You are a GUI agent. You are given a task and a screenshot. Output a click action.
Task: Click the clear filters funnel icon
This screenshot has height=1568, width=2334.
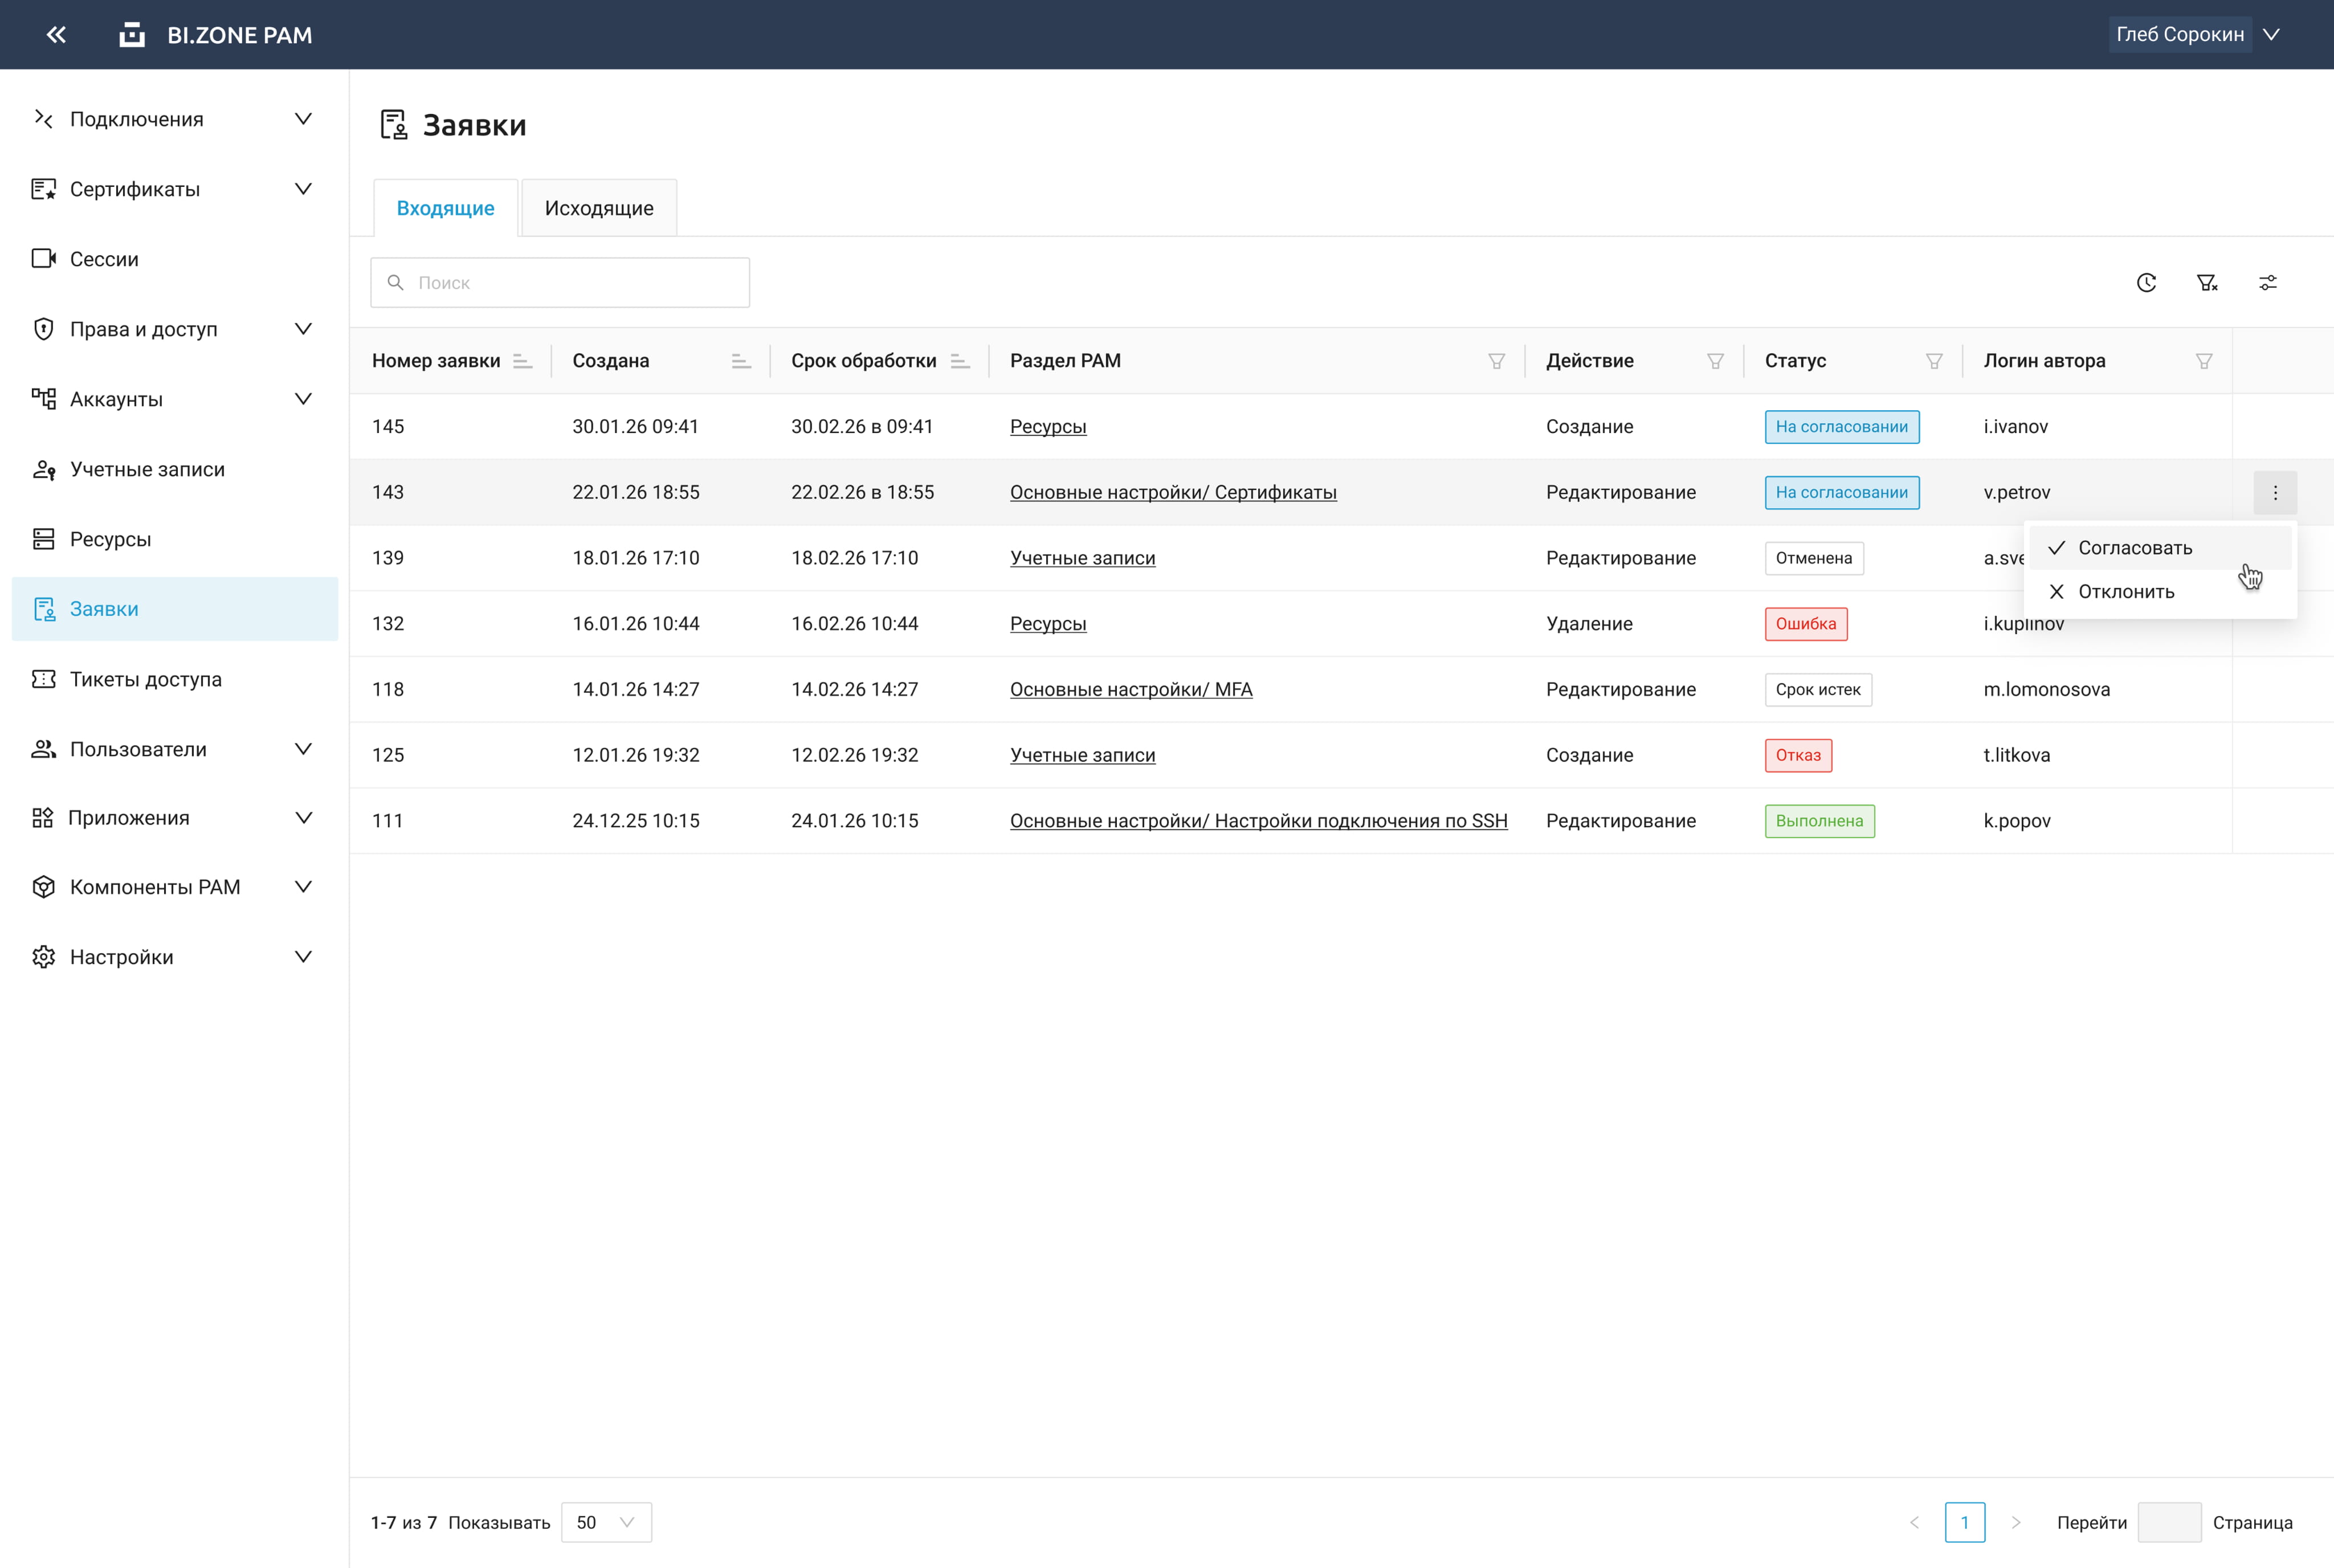pos(2207,283)
